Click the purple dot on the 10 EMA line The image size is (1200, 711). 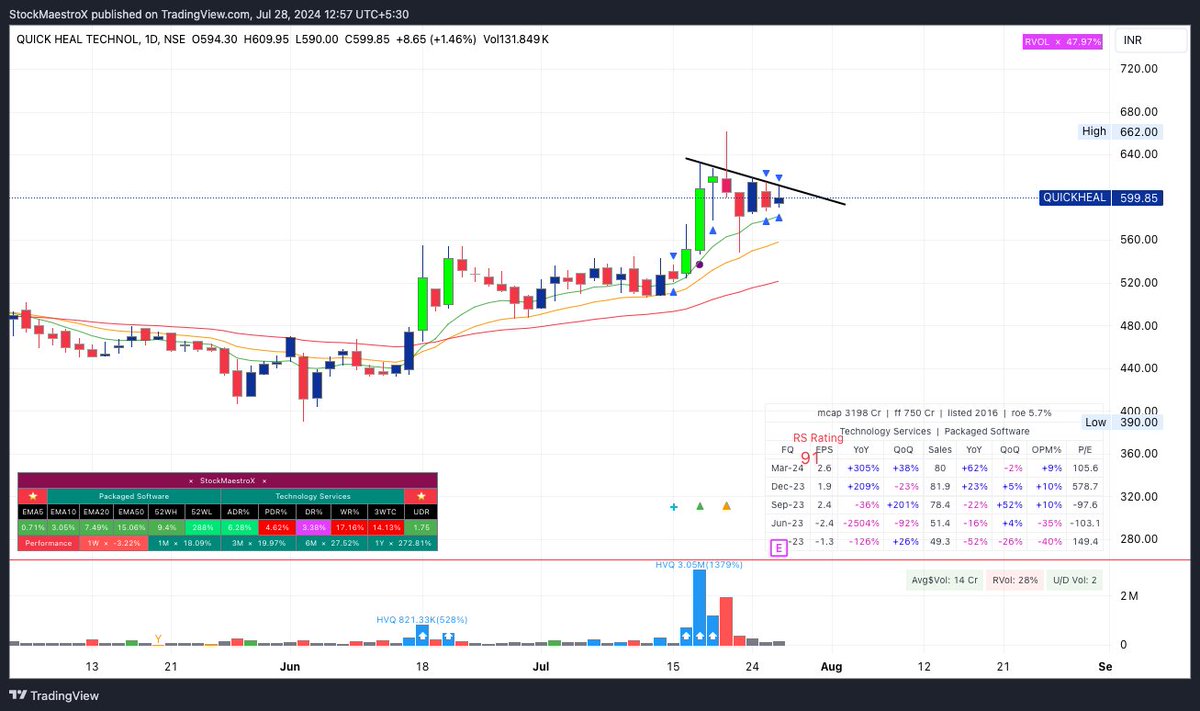tap(700, 264)
